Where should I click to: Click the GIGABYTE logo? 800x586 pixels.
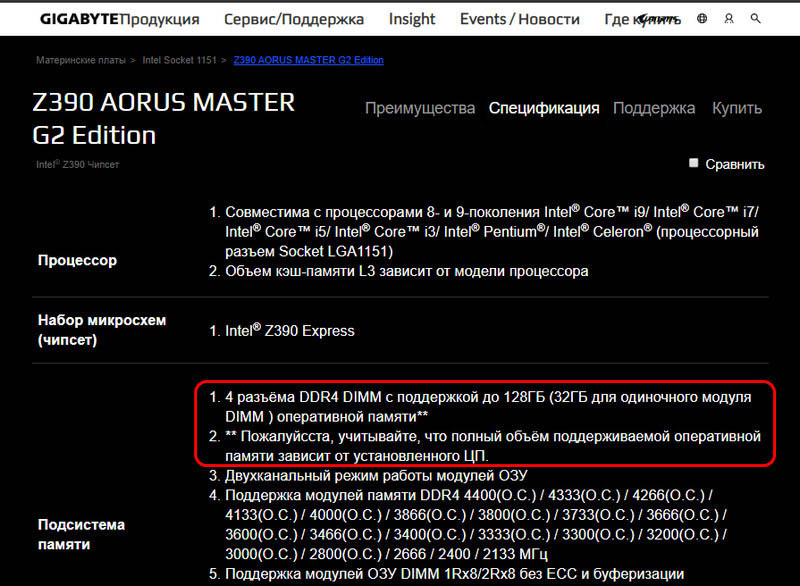pos(76,19)
